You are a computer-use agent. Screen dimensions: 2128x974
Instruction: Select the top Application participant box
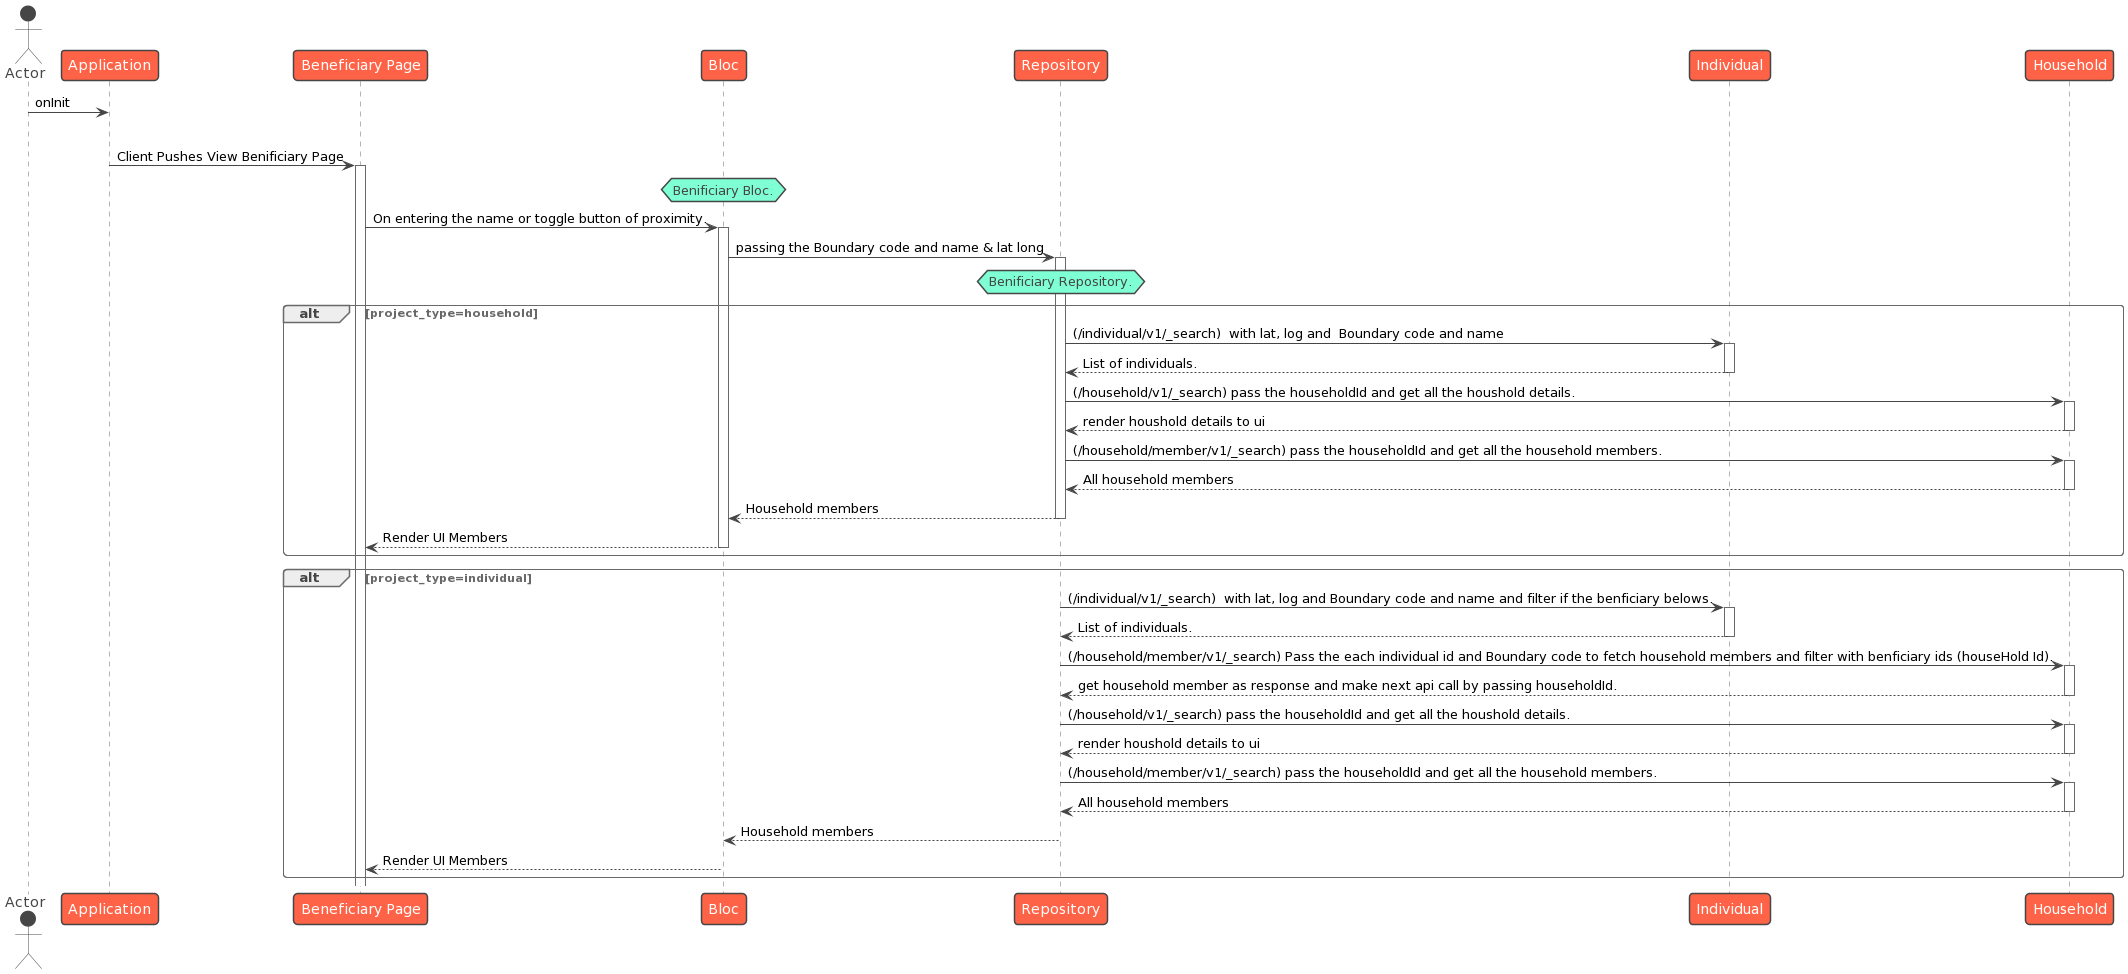point(110,65)
